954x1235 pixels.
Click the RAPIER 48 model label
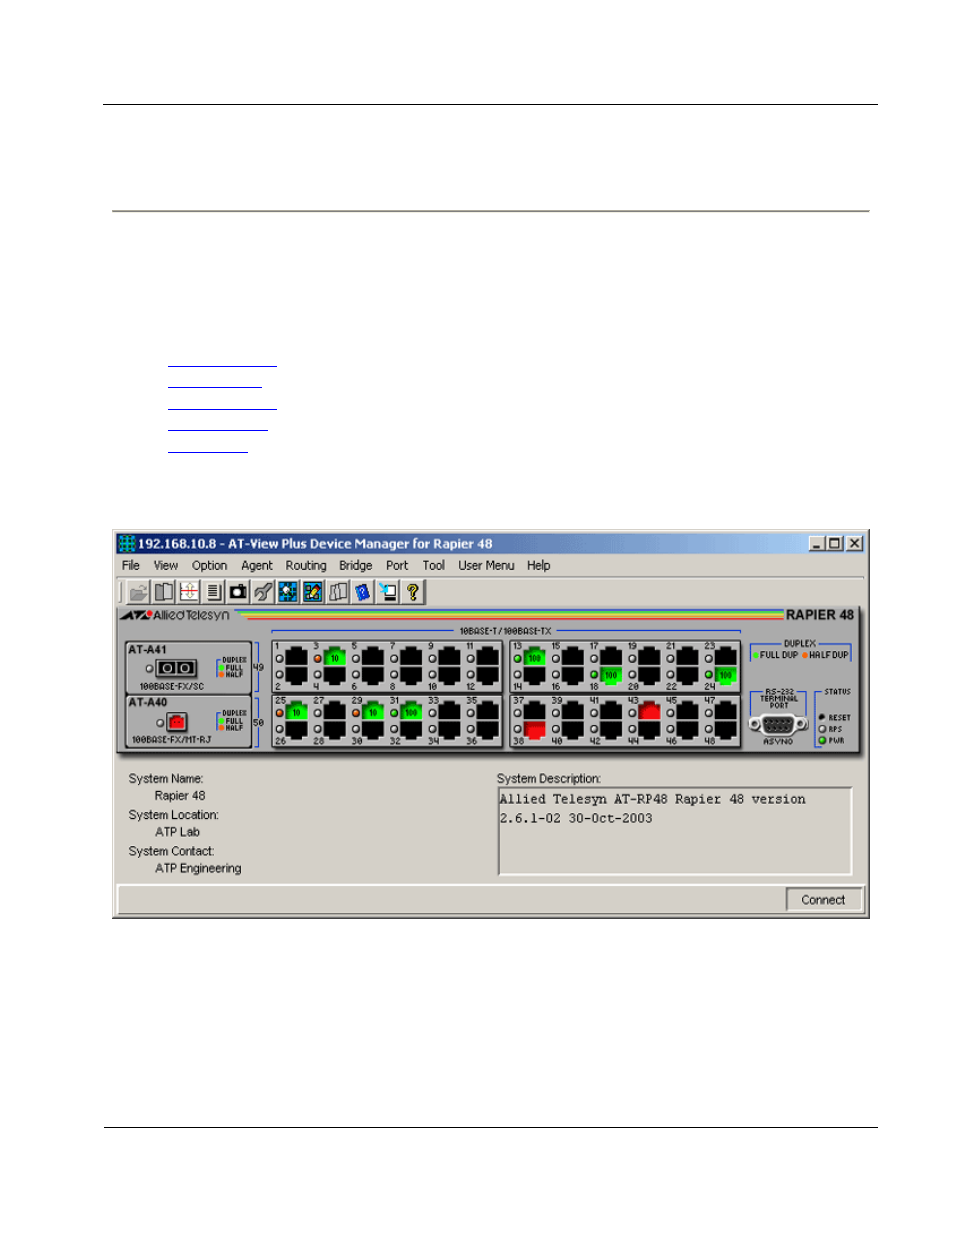click(x=820, y=615)
